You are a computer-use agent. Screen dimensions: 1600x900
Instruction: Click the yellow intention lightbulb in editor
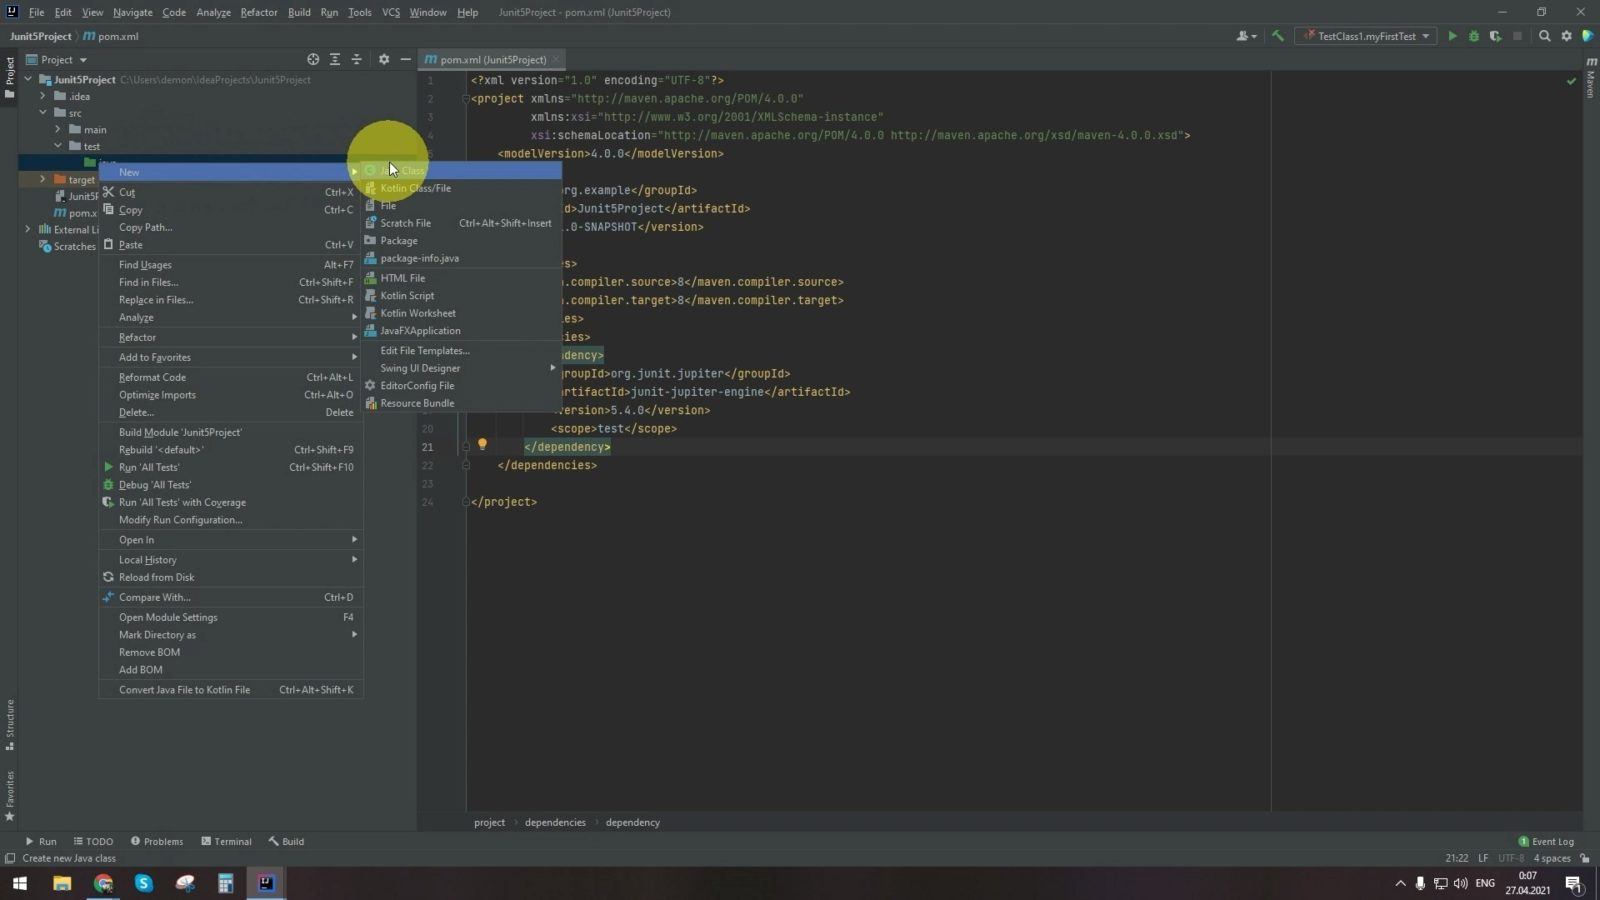click(x=482, y=444)
